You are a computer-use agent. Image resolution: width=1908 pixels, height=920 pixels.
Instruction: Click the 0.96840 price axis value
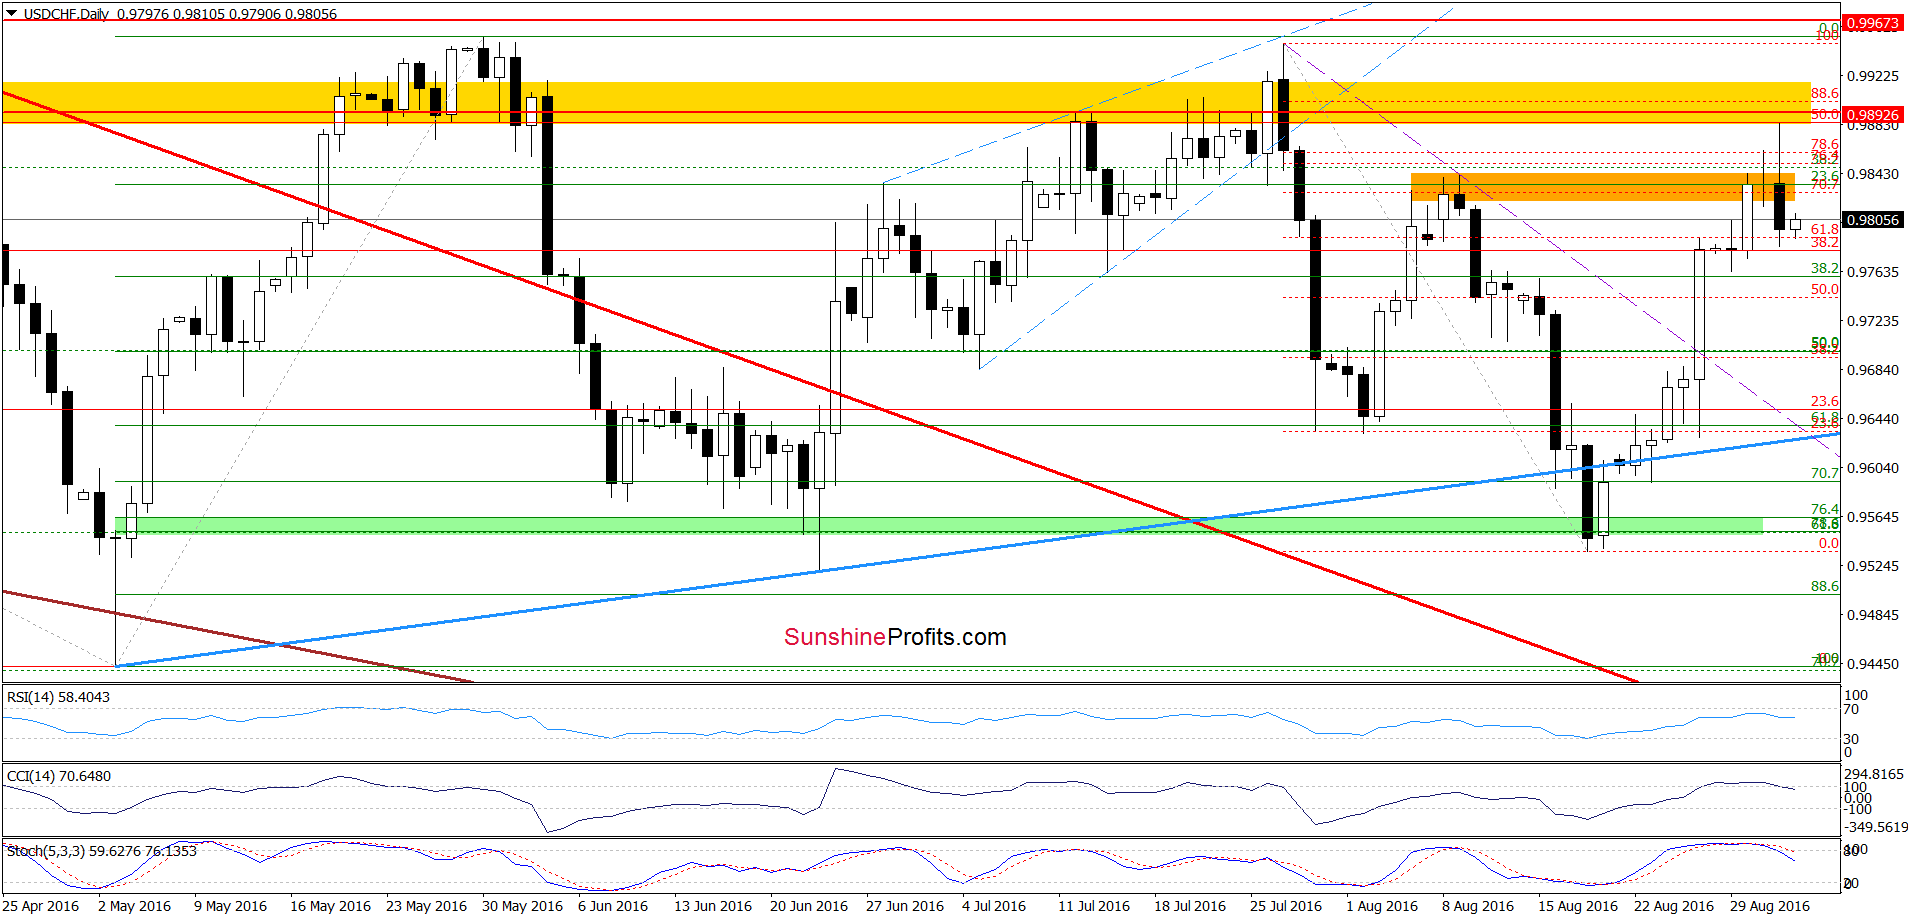click(1872, 370)
